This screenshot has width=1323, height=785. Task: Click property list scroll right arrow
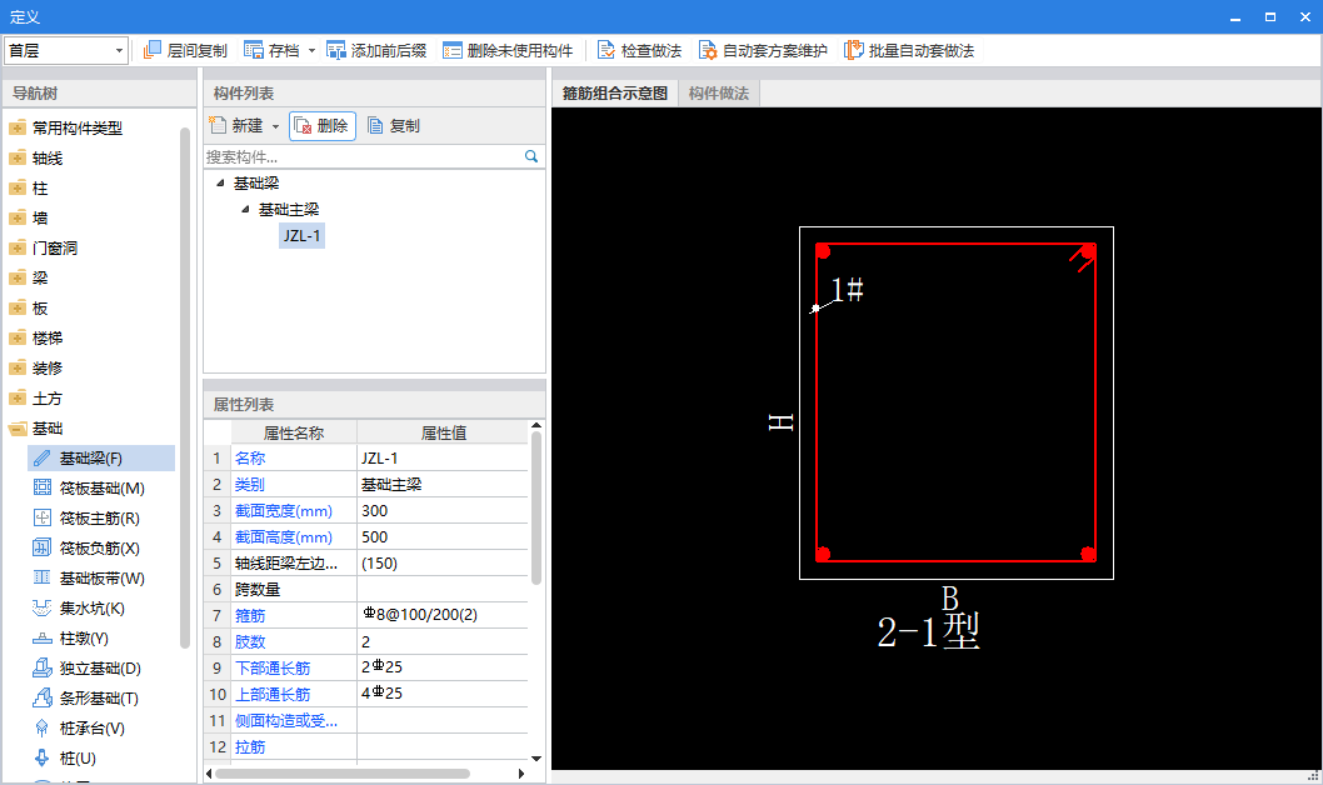coord(521,773)
